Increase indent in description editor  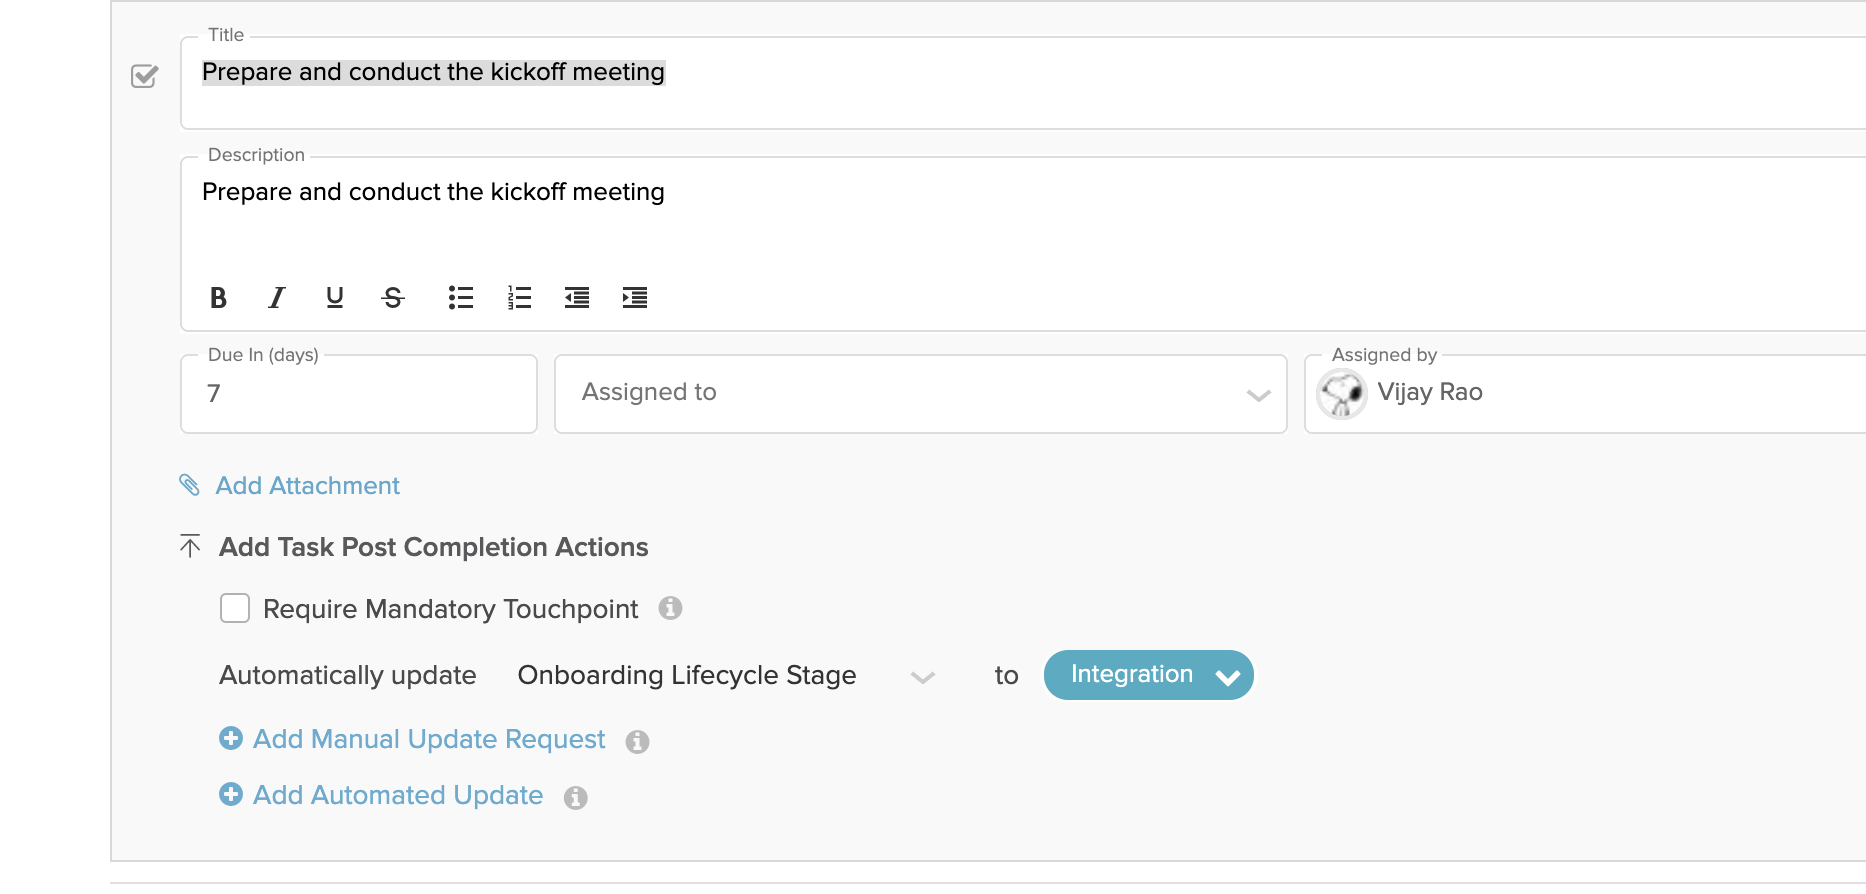[x=635, y=297]
